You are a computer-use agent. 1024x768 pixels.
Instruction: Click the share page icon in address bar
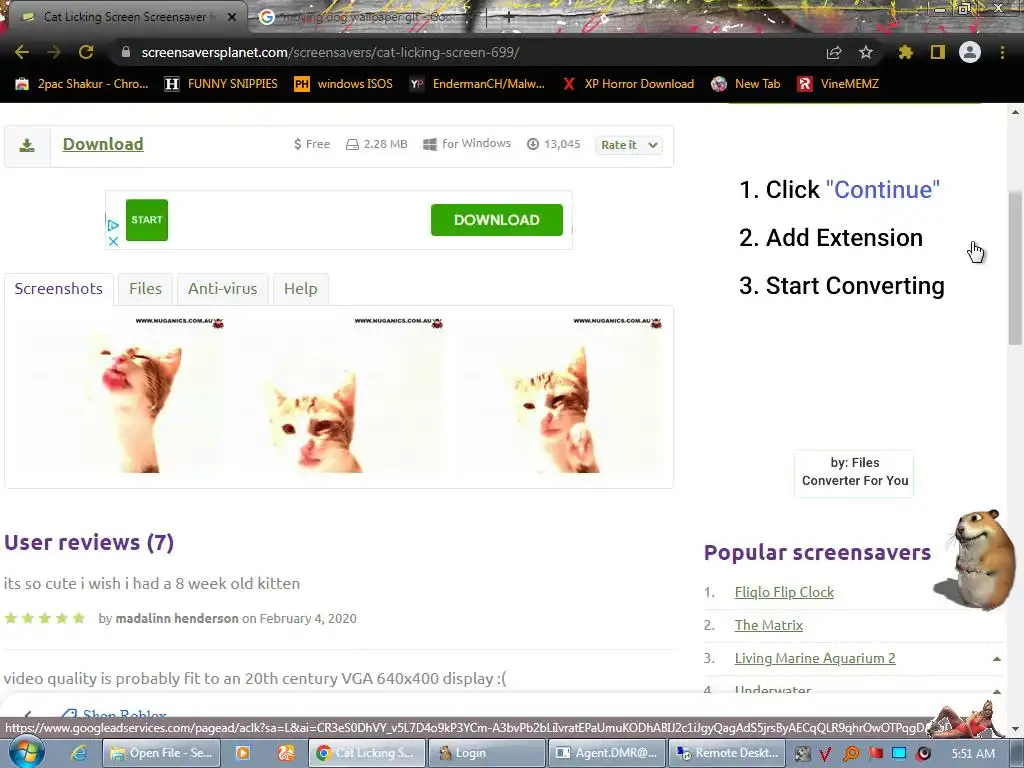click(x=834, y=53)
